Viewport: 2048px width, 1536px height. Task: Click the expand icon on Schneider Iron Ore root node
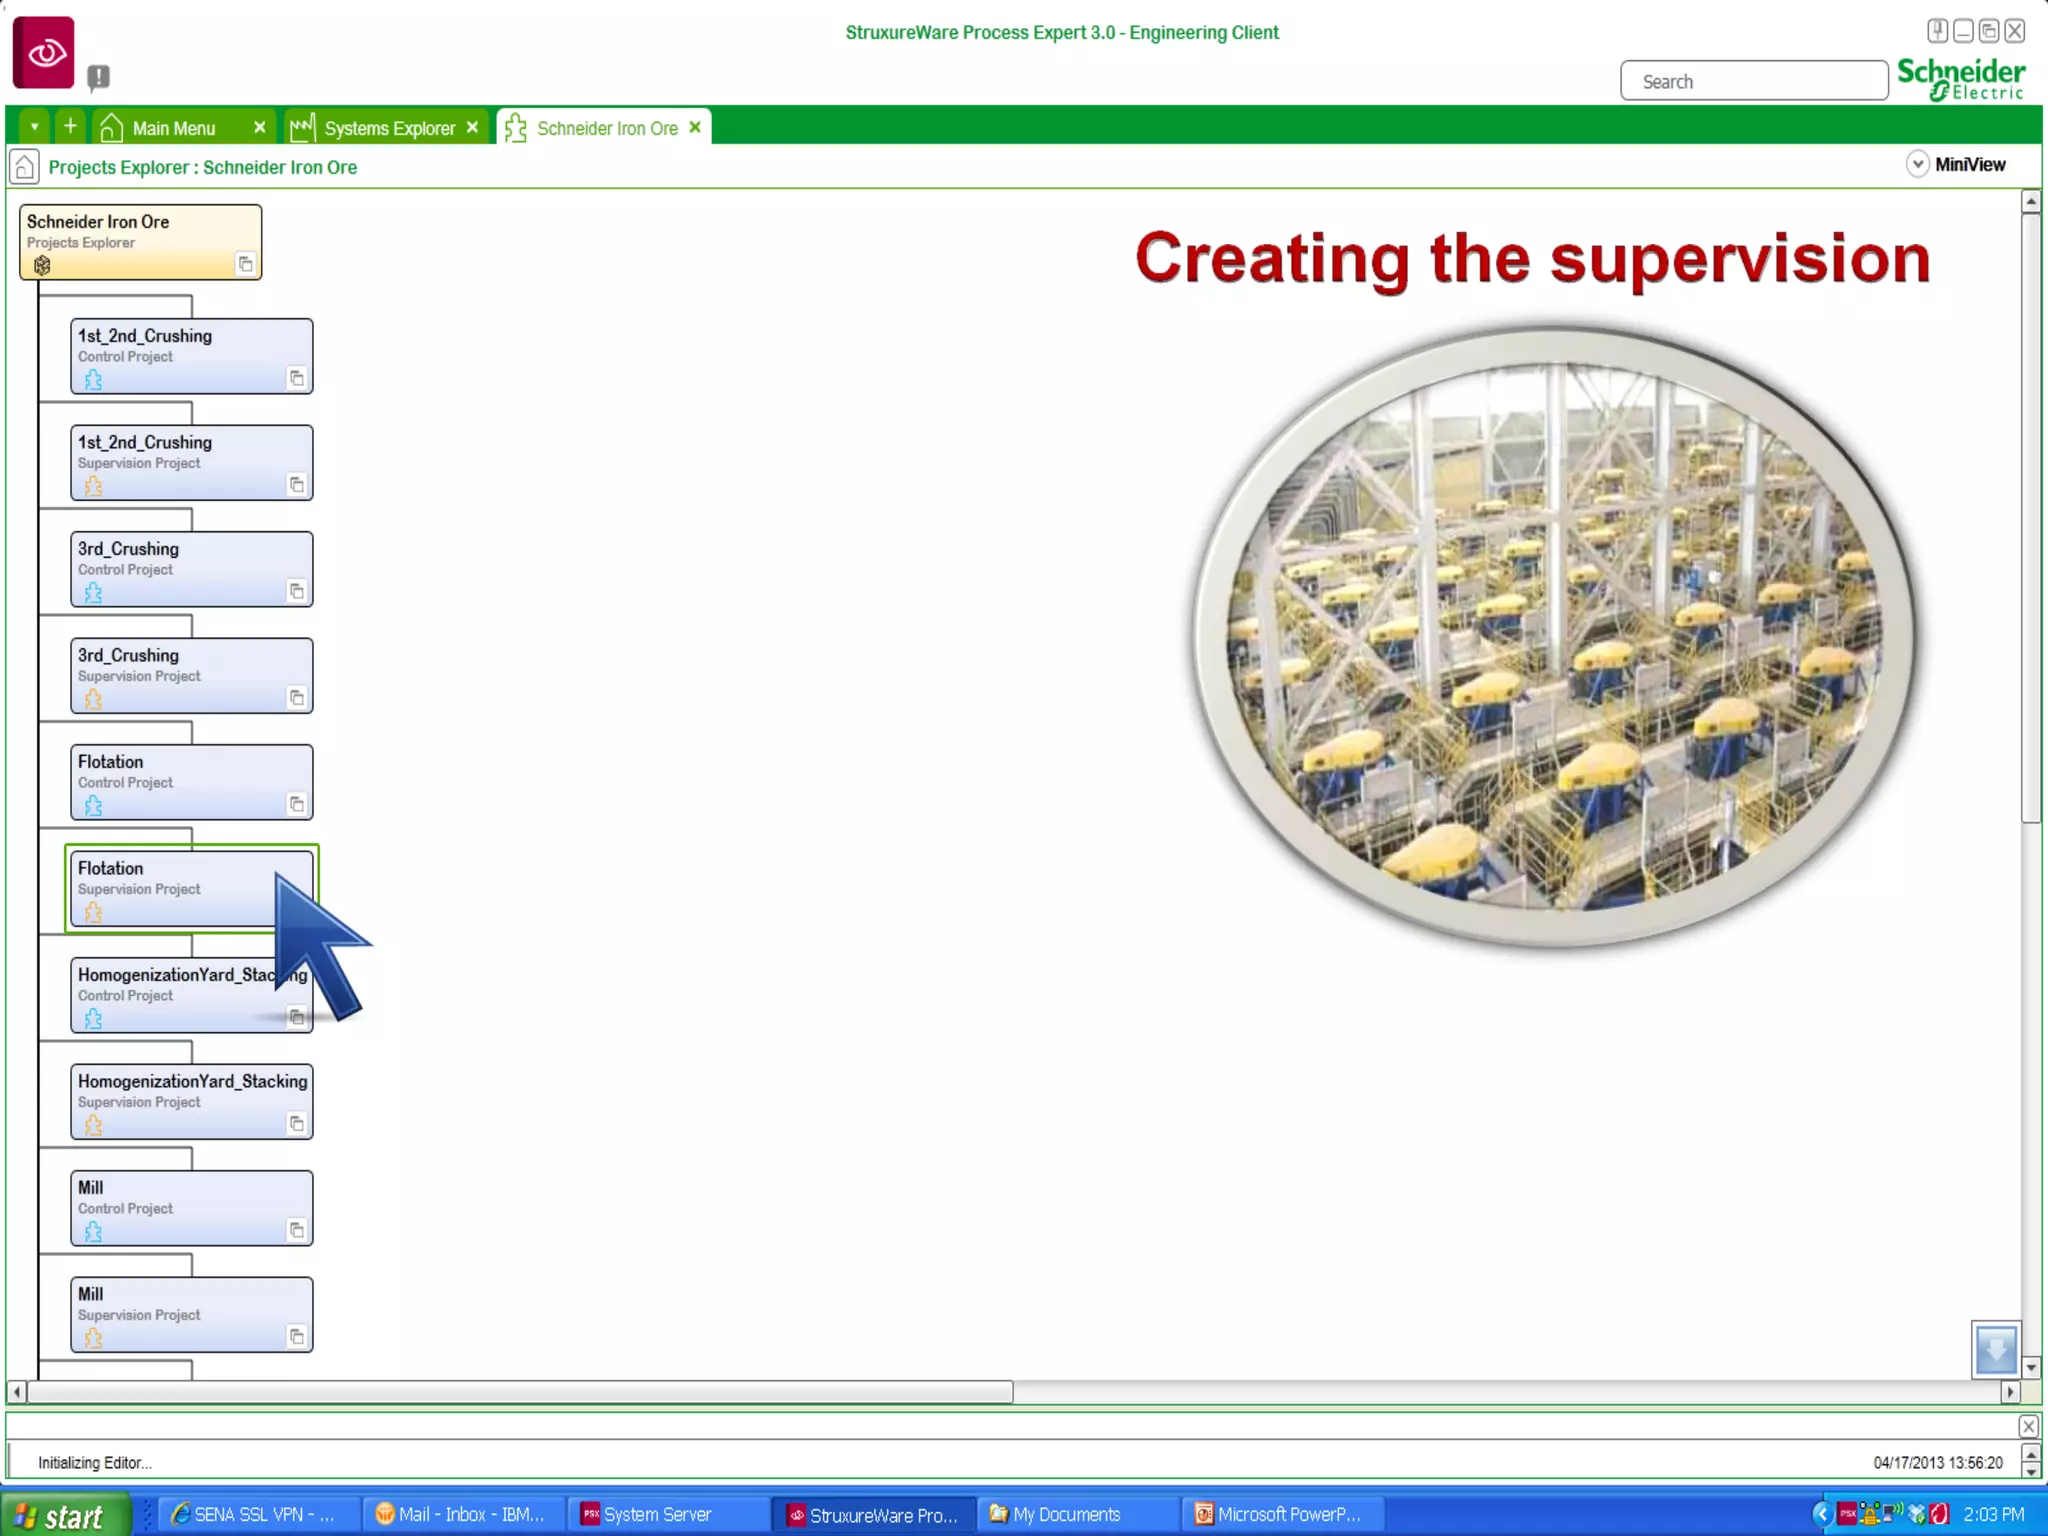click(245, 264)
